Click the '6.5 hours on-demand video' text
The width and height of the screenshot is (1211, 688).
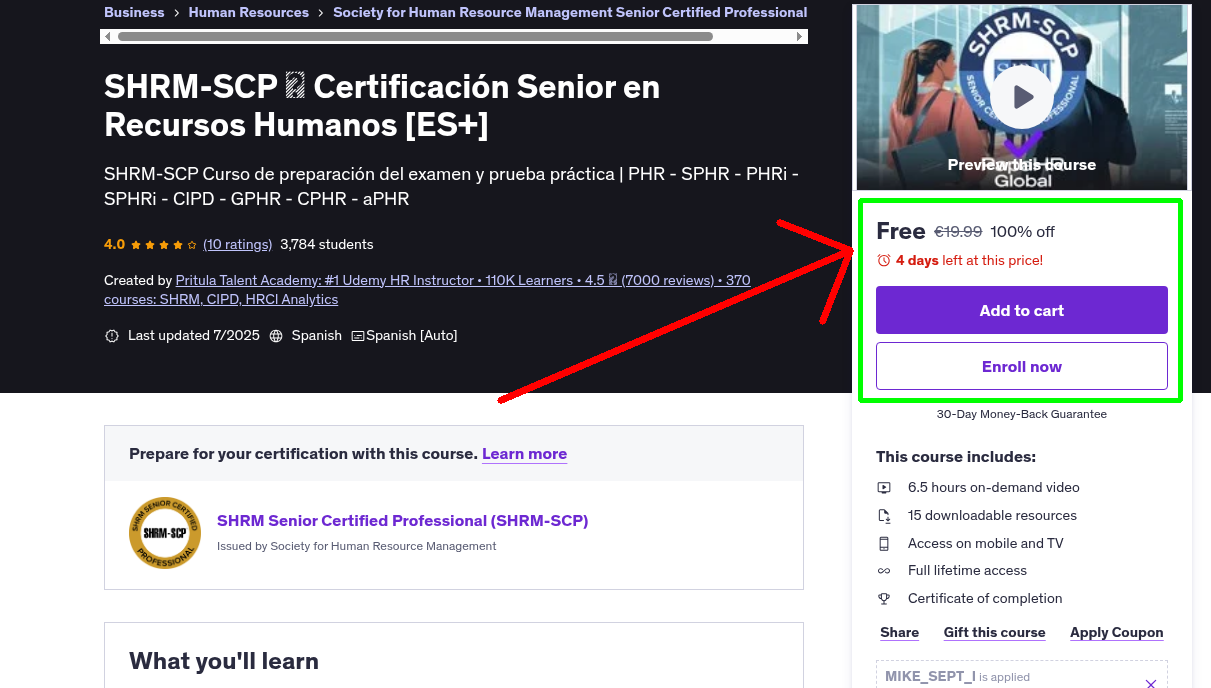pos(994,488)
